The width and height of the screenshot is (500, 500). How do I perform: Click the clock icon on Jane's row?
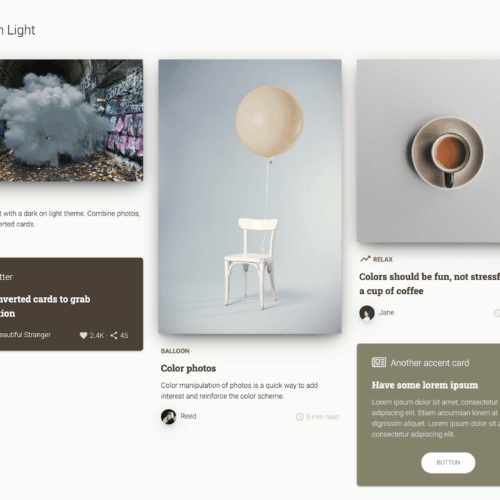pyautogui.click(x=497, y=313)
